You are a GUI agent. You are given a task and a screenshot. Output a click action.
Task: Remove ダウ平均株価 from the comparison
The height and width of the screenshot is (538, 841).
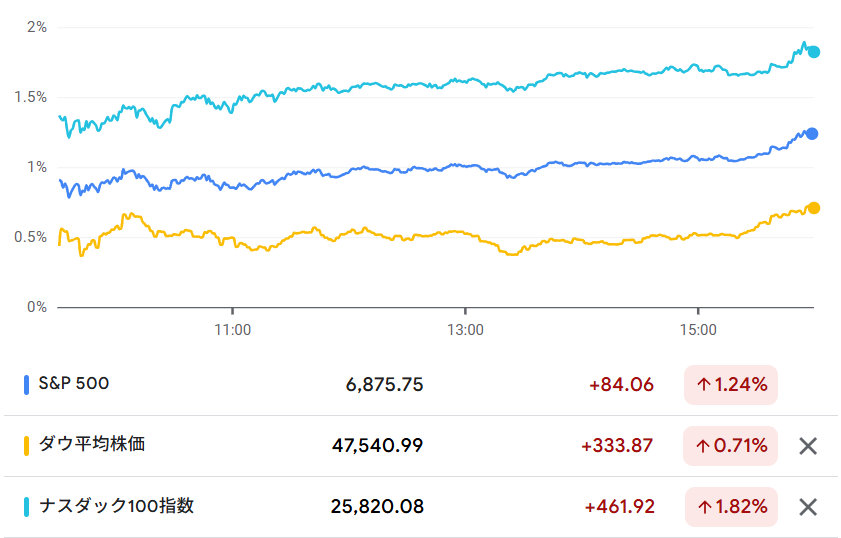coord(808,446)
